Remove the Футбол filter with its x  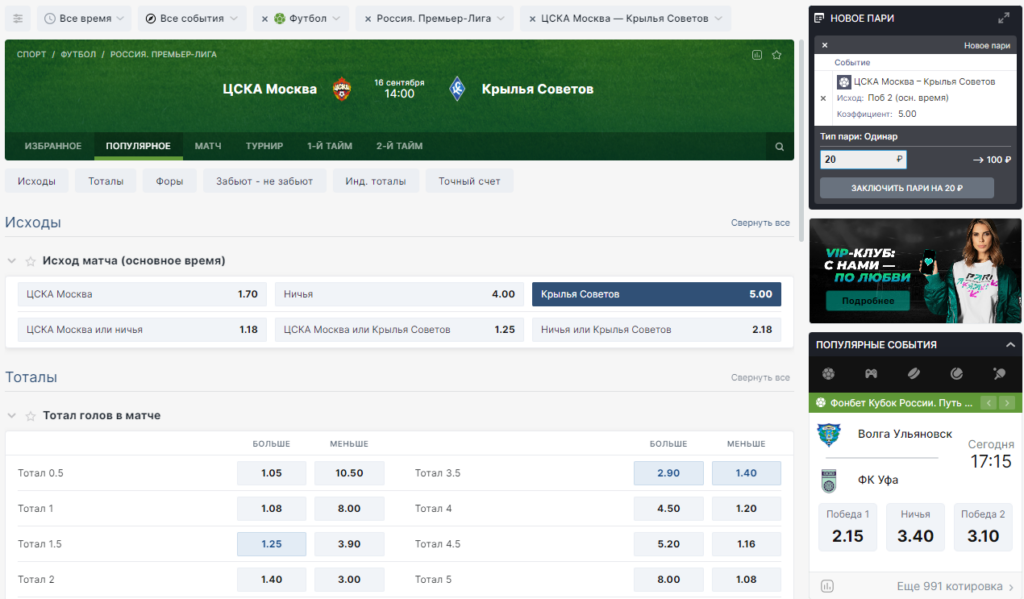(x=264, y=19)
